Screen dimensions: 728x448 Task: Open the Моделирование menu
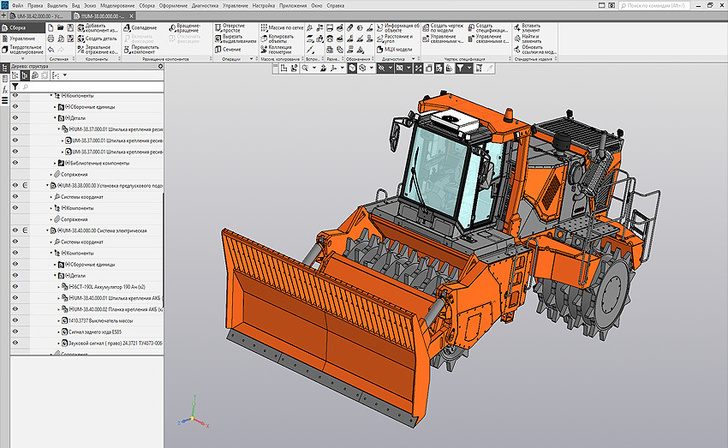(x=117, y=6)
